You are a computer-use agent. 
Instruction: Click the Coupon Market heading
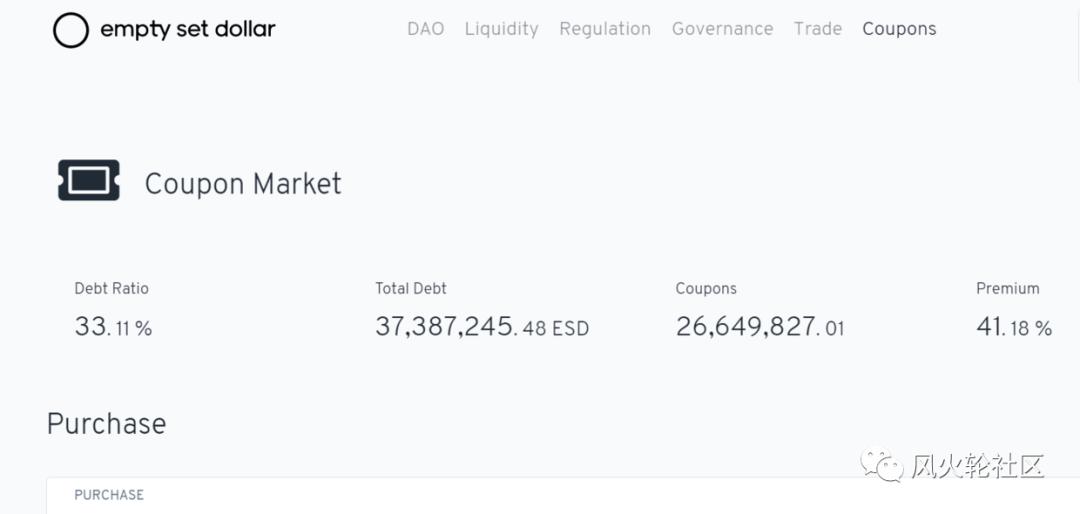coord(243,184)
